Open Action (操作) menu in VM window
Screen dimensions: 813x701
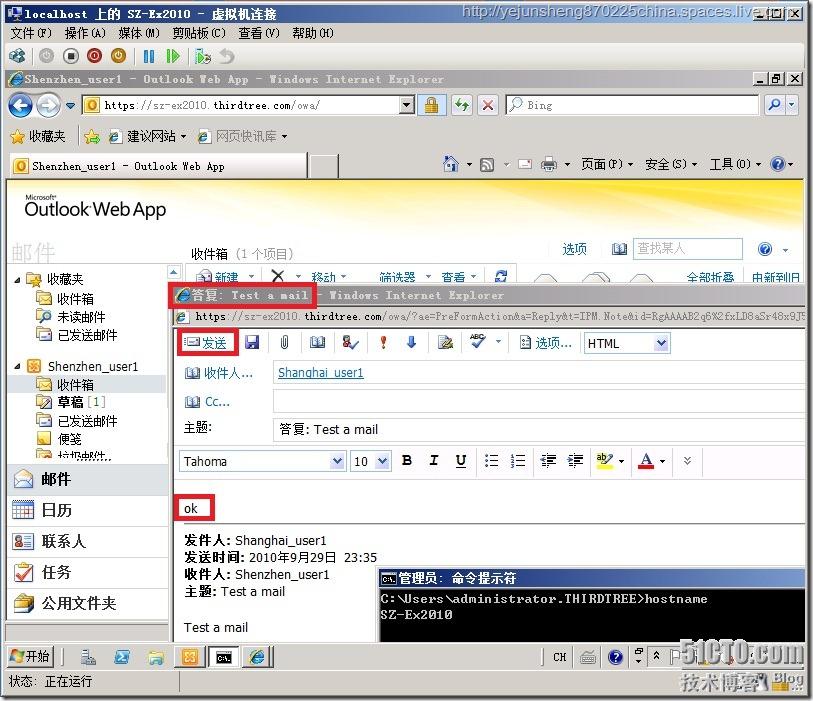click(85, 33)
